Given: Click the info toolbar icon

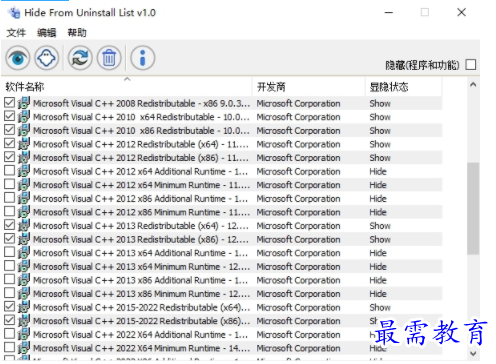Looking at the screenshot, I should [143, 58].
